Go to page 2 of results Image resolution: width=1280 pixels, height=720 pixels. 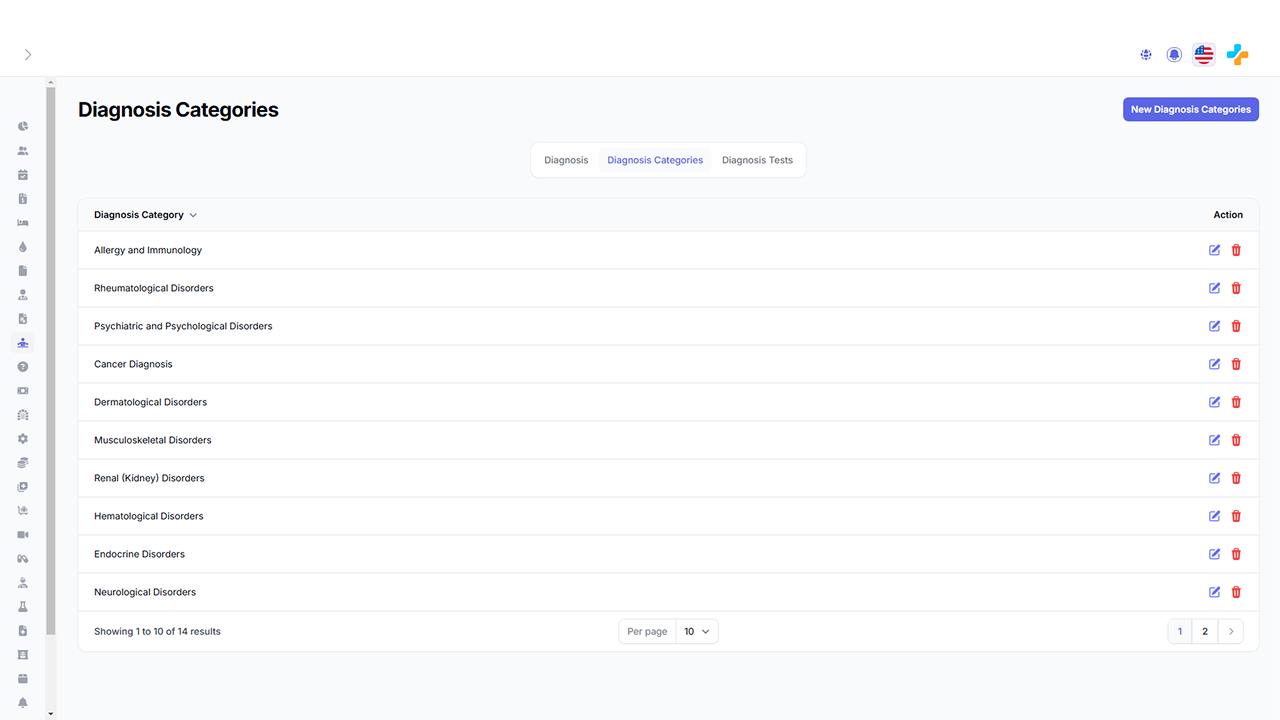[x=1205, y=632]
